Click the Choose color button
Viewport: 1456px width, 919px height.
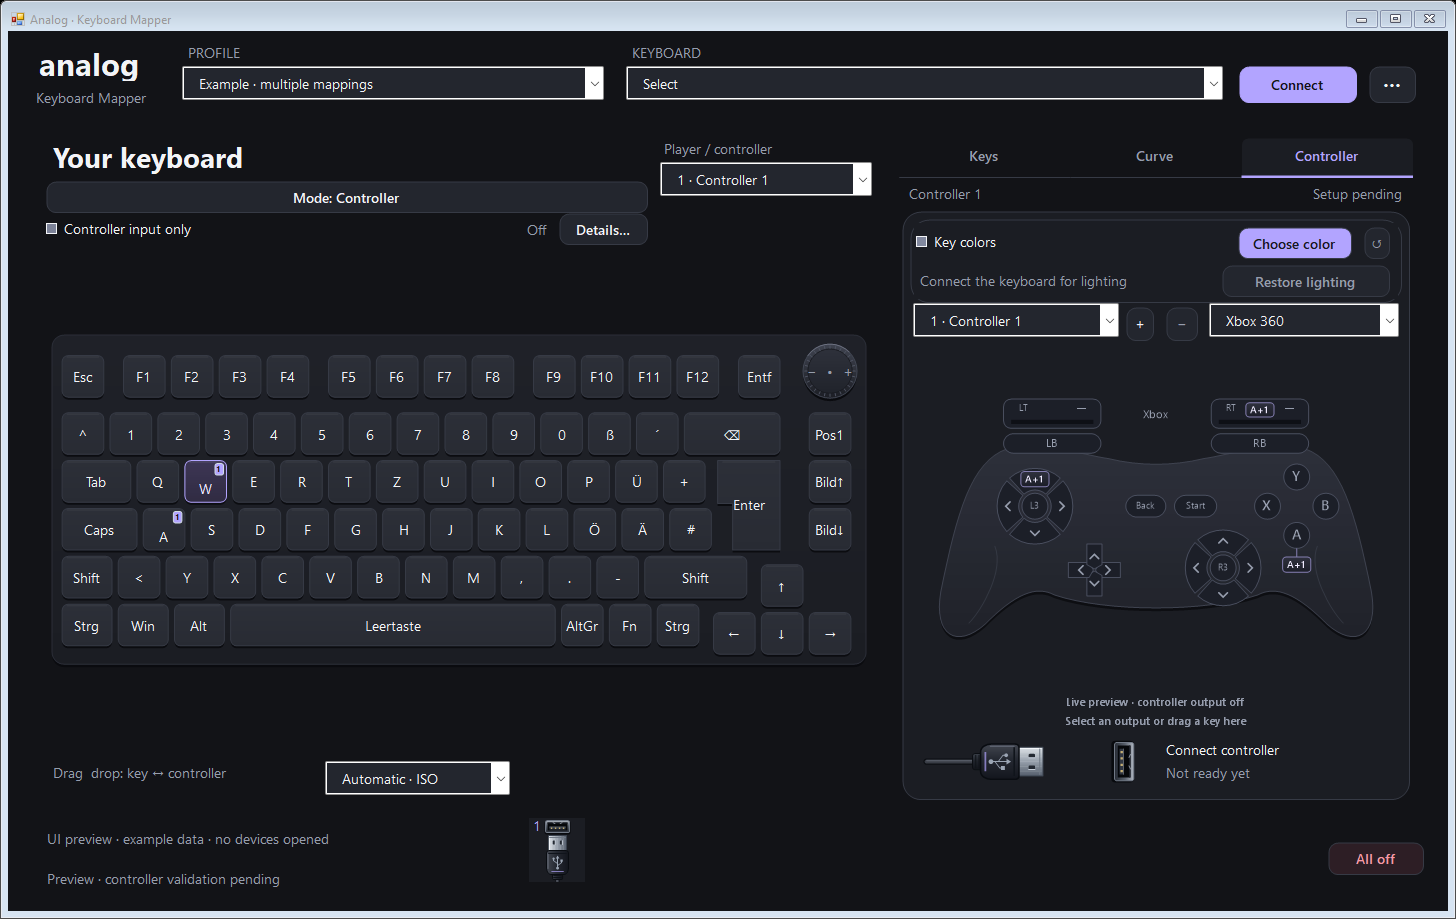click(1294, 244)
